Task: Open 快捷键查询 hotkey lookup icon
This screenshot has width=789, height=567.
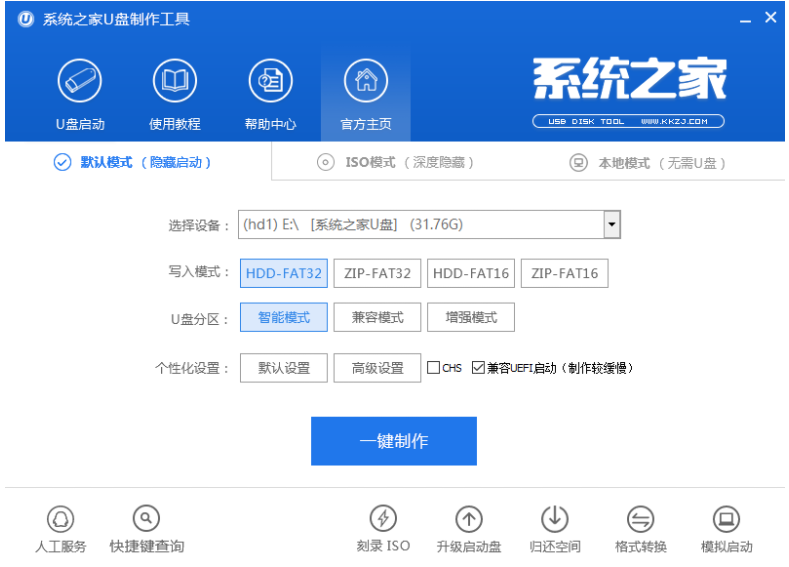Action: 147,518
